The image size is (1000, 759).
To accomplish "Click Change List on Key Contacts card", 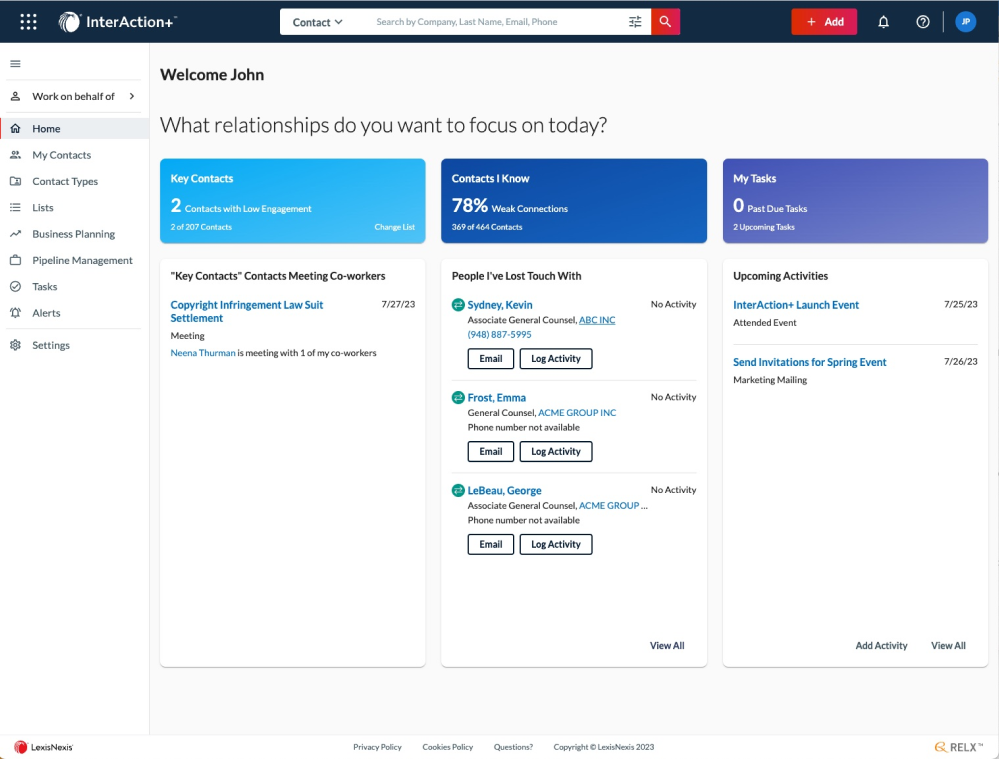I will click(x=394, y=227).
